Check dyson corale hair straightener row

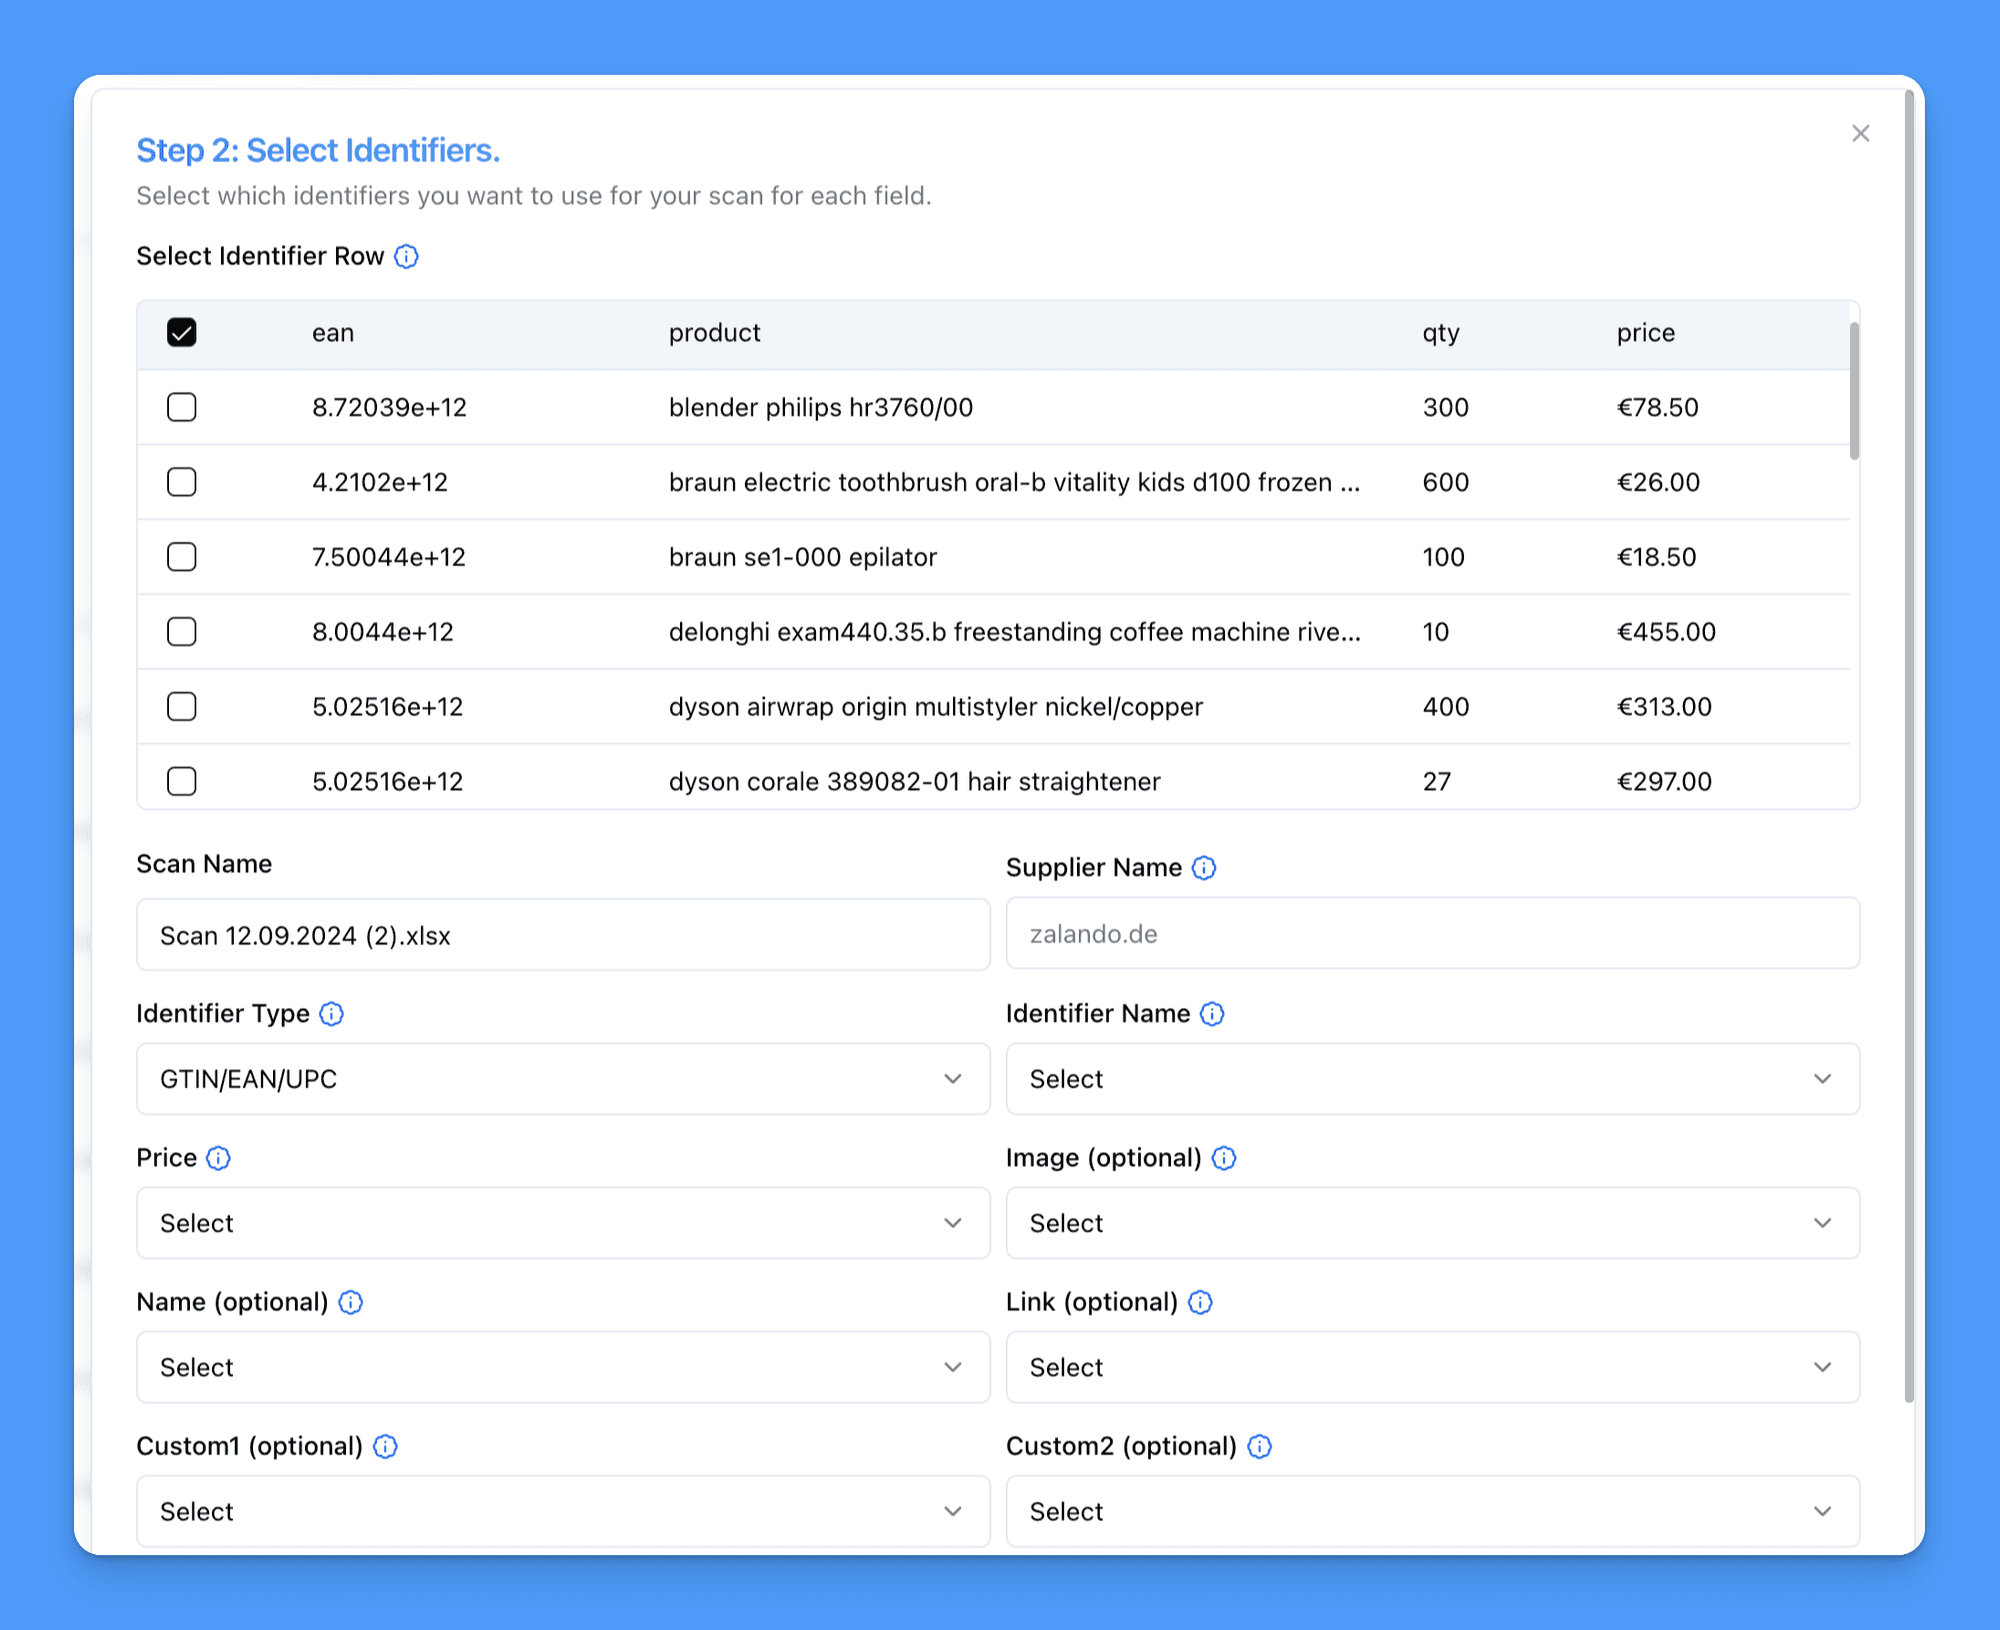tap(182, 781)
